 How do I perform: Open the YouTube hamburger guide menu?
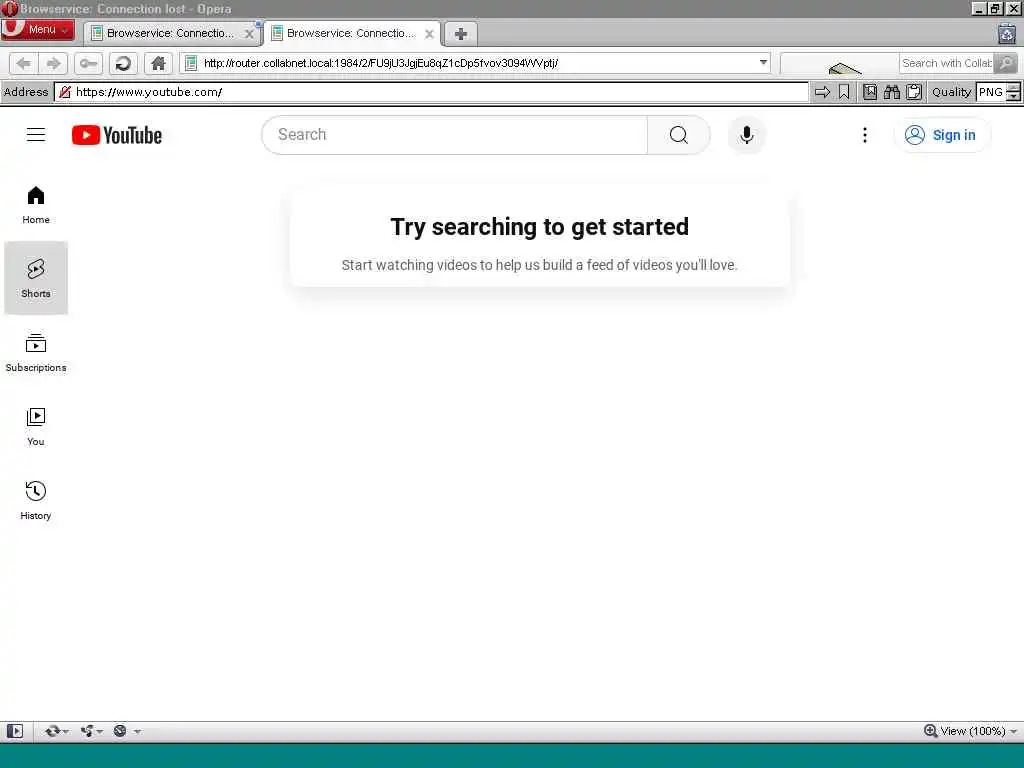tap(36, 135)
